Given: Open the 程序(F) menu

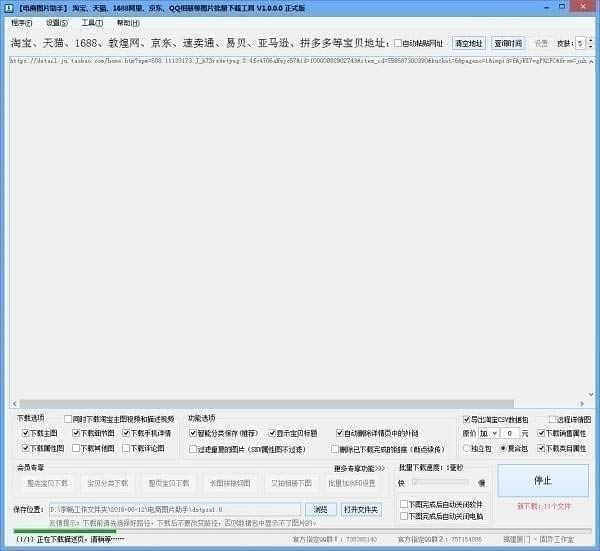Looking at the screenshot, I should tap(21, 23).
